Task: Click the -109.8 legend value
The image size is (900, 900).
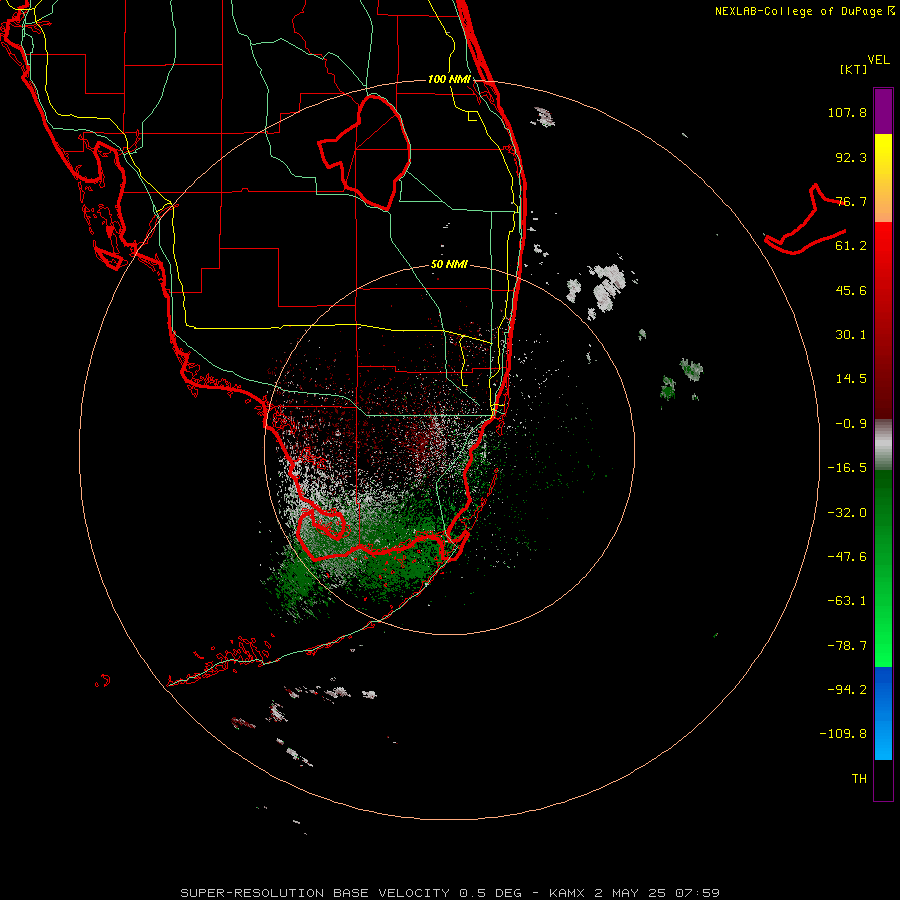Action: tap(843, 734)
